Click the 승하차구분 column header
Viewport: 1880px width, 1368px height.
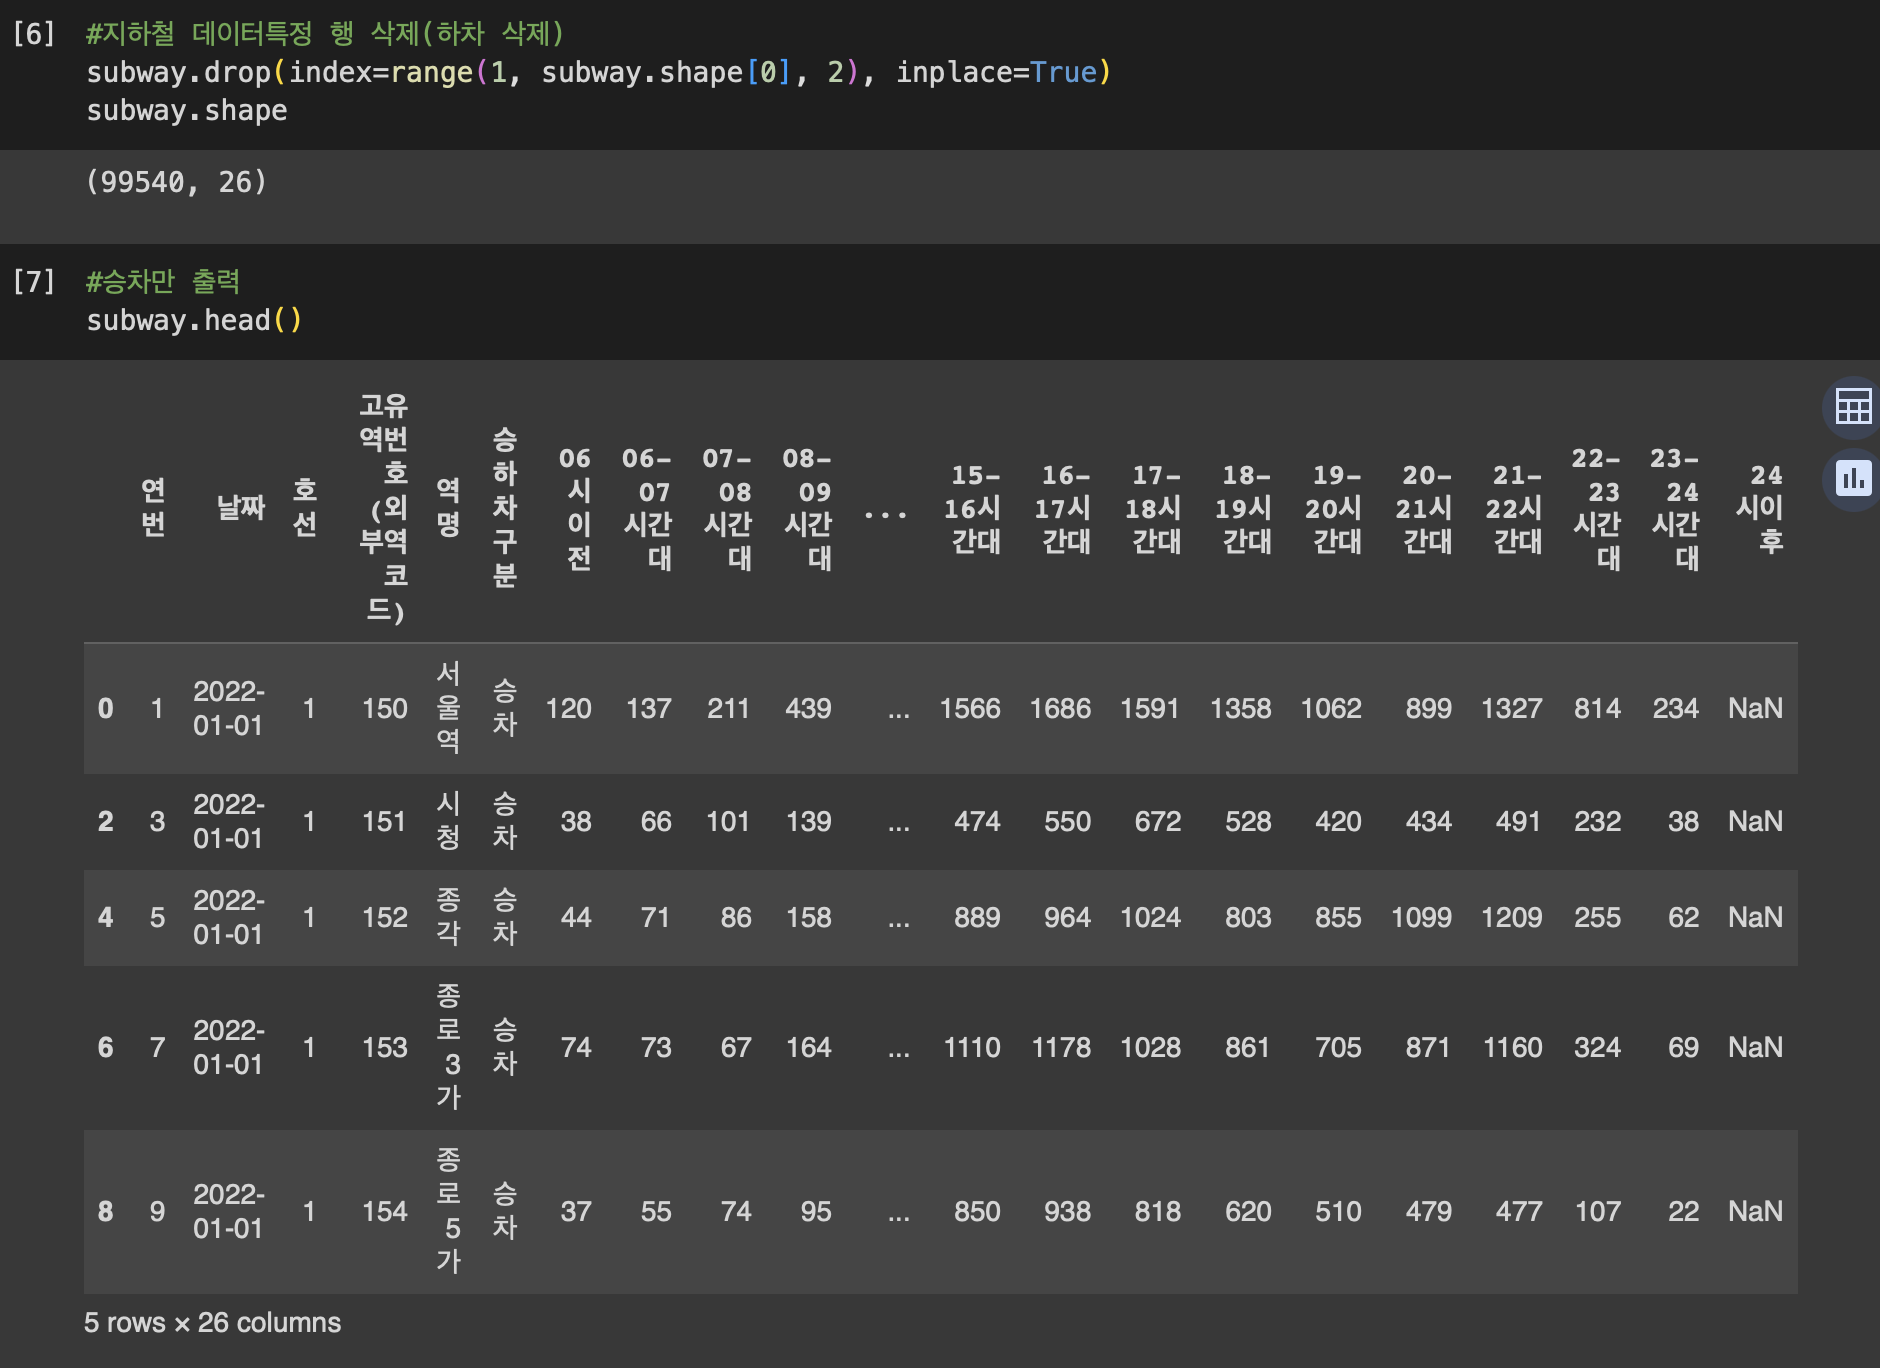(504, 507)
